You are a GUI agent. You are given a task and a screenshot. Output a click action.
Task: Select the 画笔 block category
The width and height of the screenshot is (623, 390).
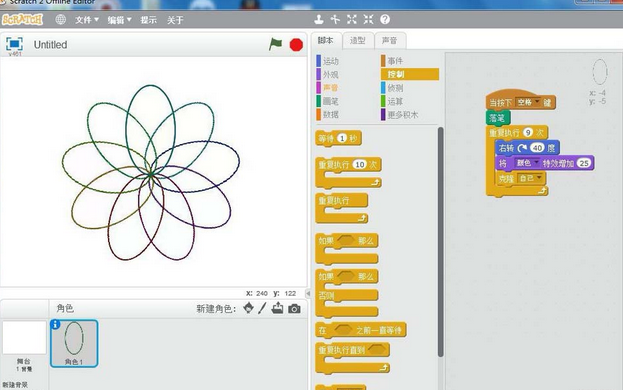pyautogui.click(x=328, y=101)
